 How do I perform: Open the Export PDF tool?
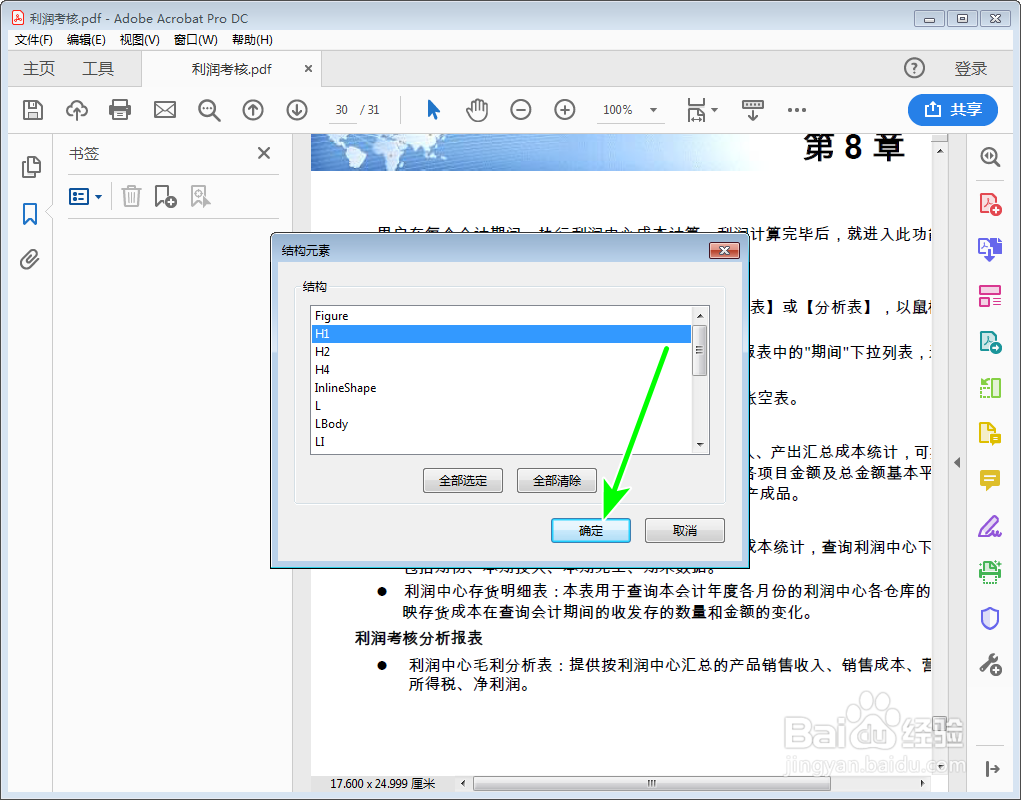pyautogui.click(x=990, y=249)
